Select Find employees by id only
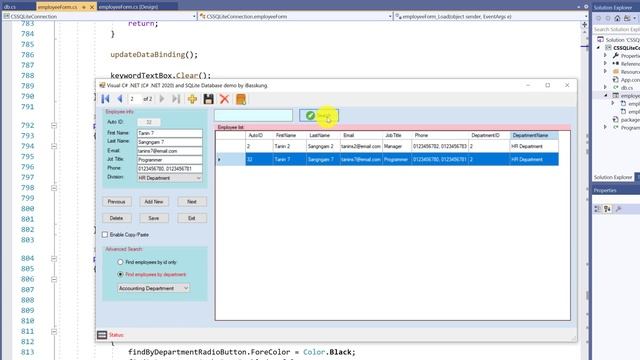The width and height of the screenshot is (640, 360). [120, 262]
